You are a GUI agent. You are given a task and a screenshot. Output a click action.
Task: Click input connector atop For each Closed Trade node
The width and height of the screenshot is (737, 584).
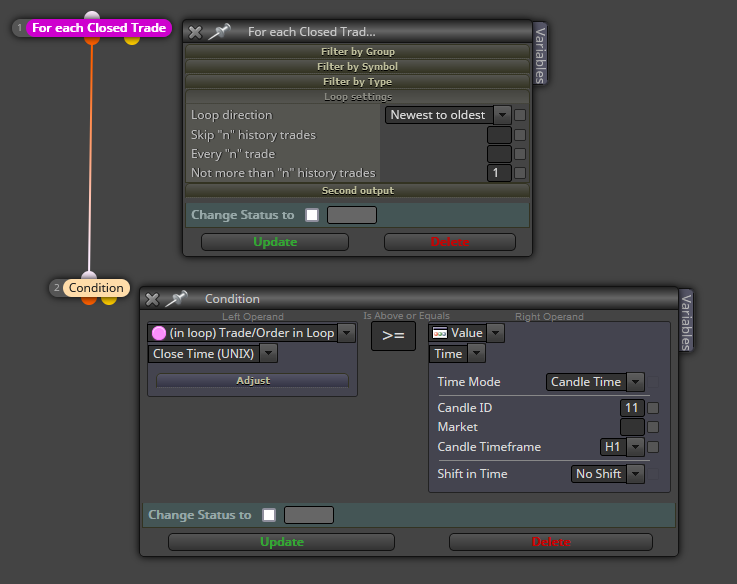point(92,16)
